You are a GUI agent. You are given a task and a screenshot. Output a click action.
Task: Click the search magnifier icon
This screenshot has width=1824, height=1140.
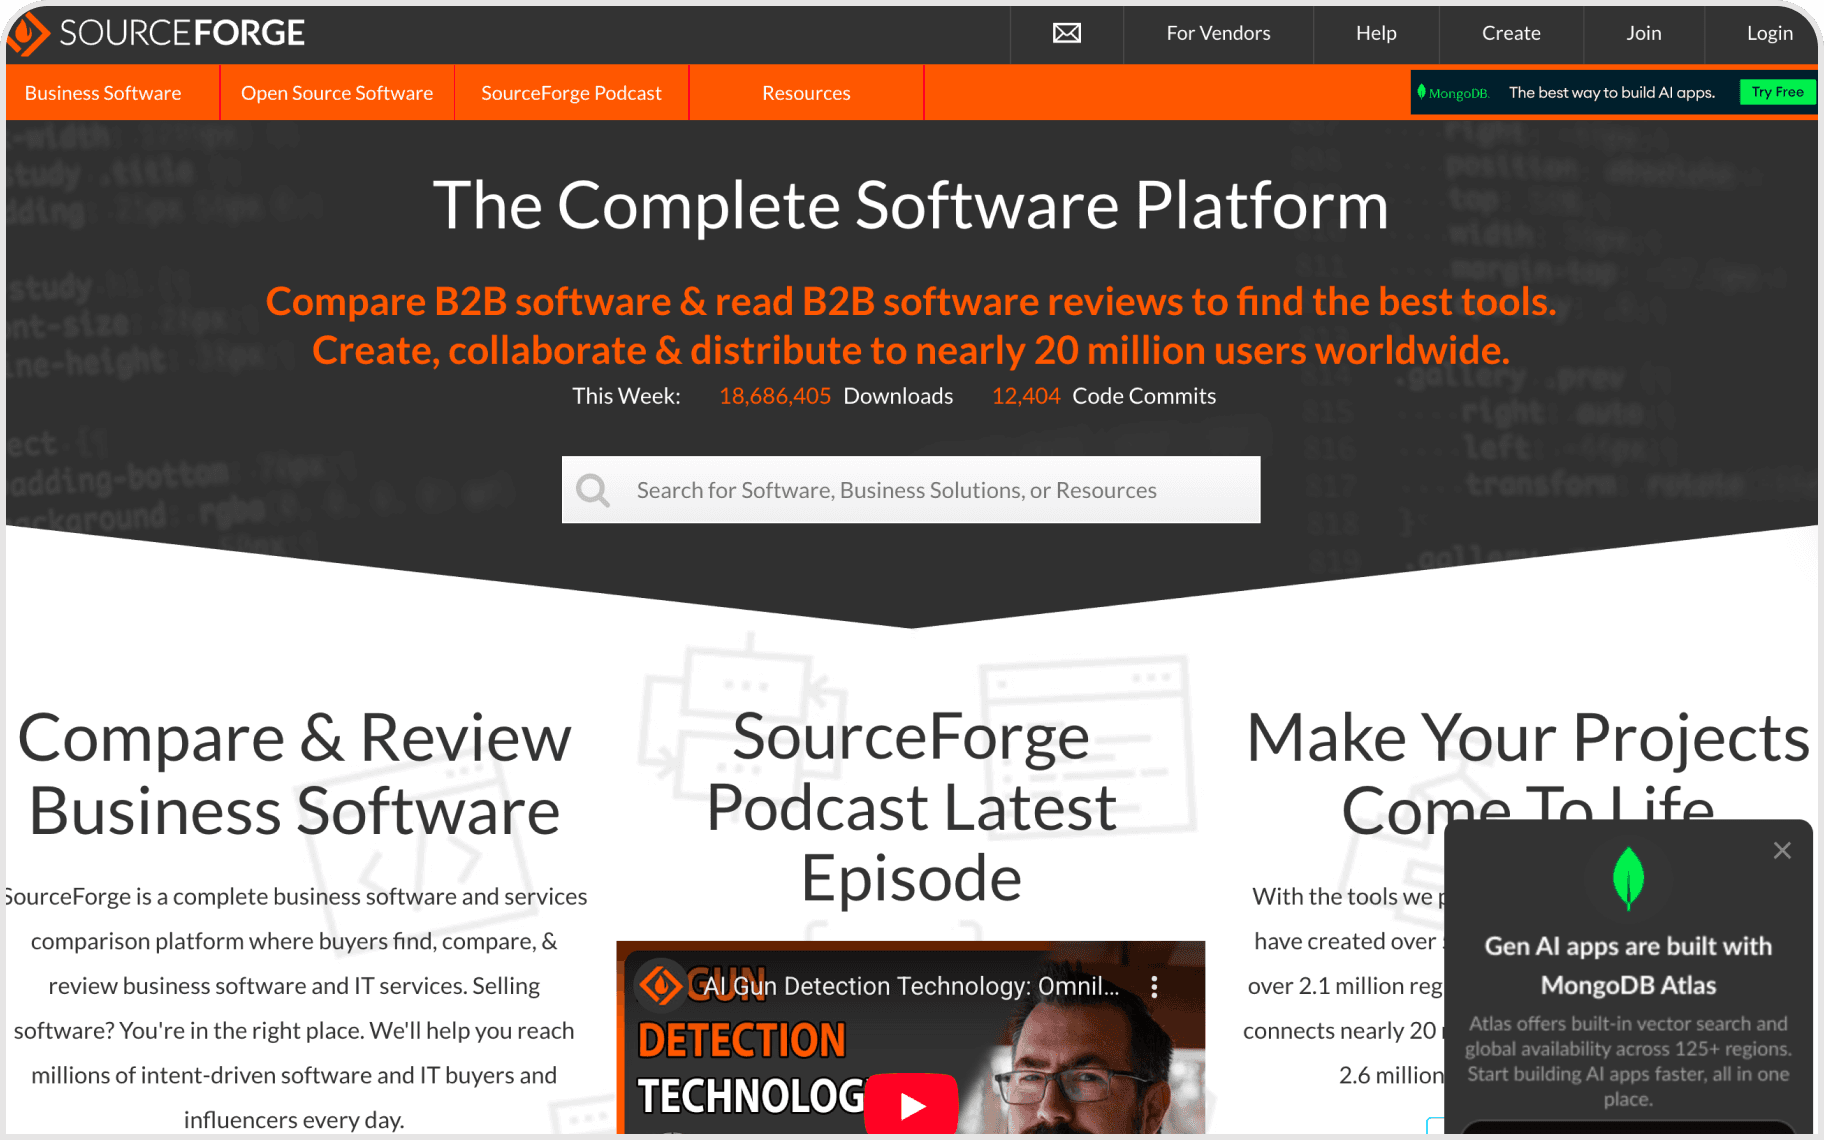pyautogui.click(x=593, y=490)
